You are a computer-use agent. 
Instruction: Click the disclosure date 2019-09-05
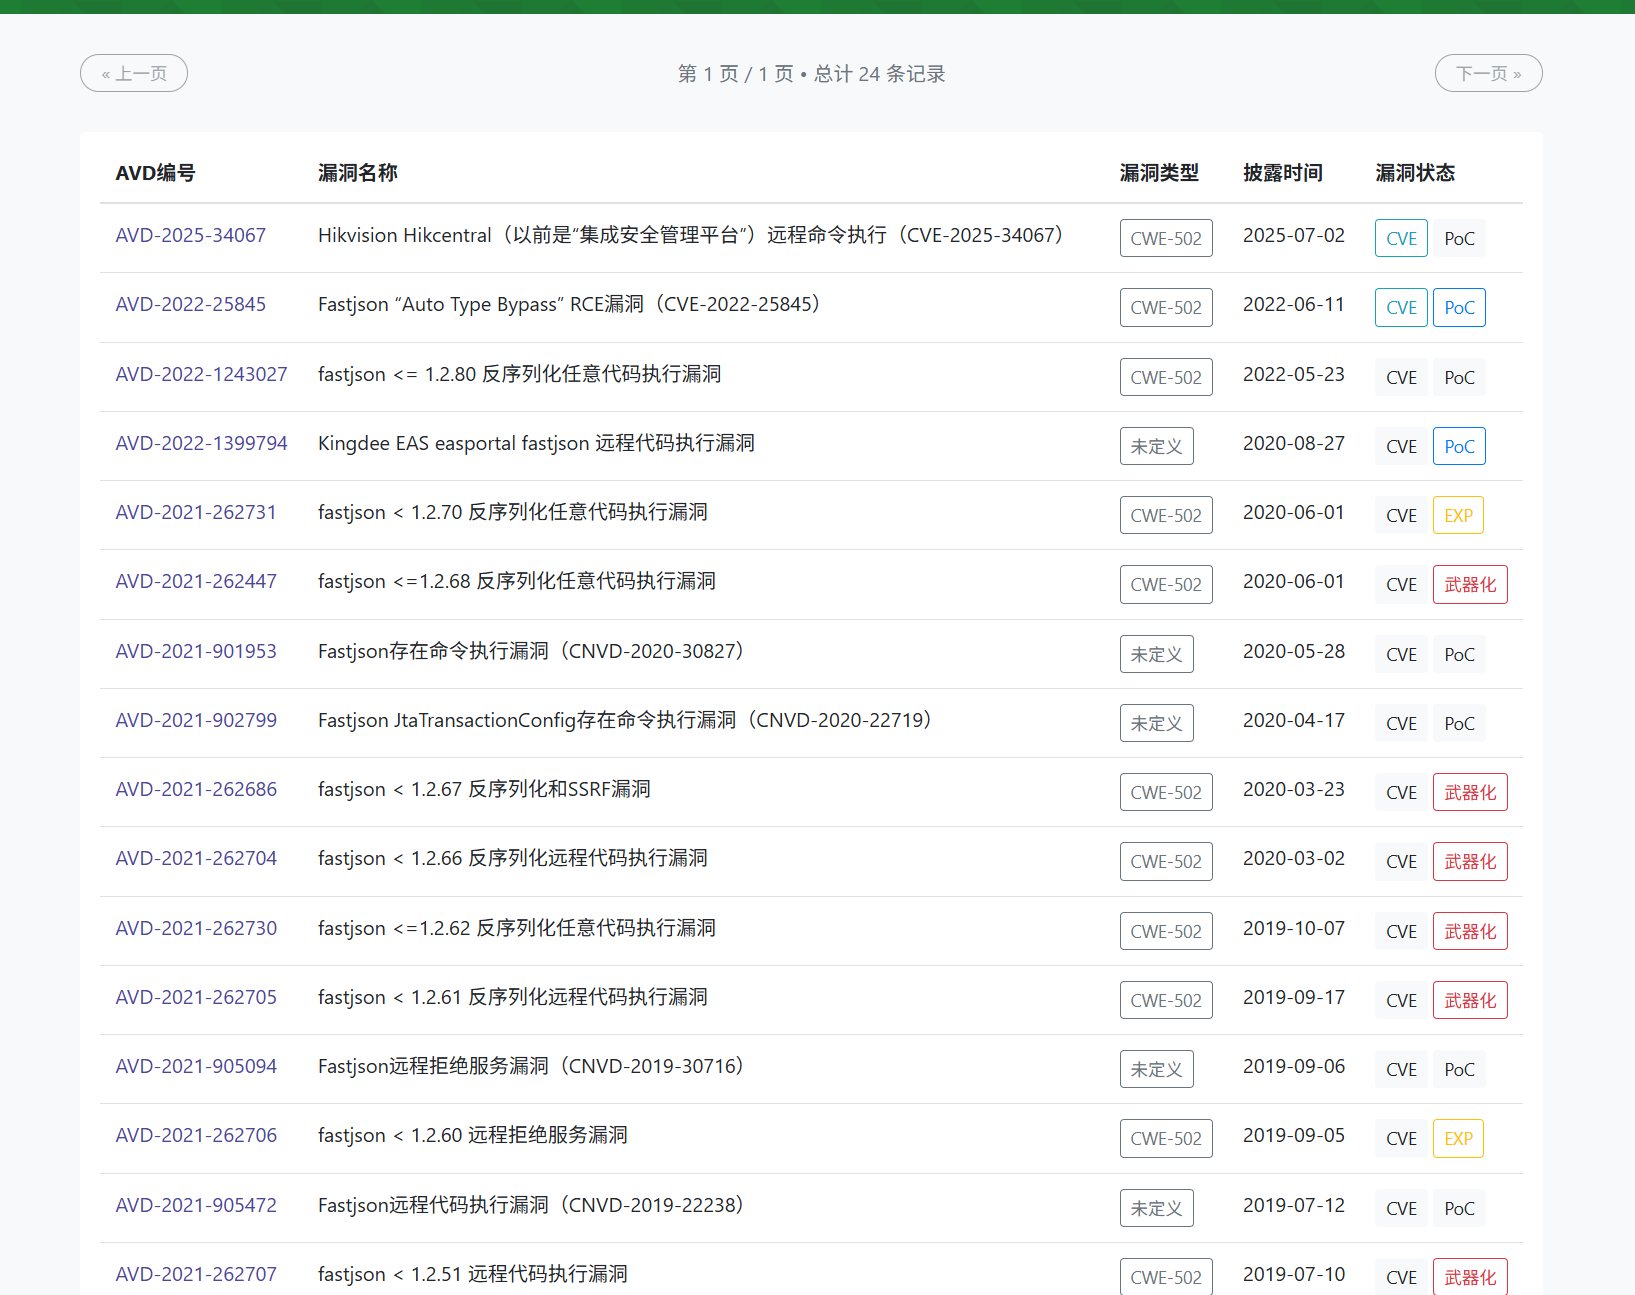click(1294, 1135)
